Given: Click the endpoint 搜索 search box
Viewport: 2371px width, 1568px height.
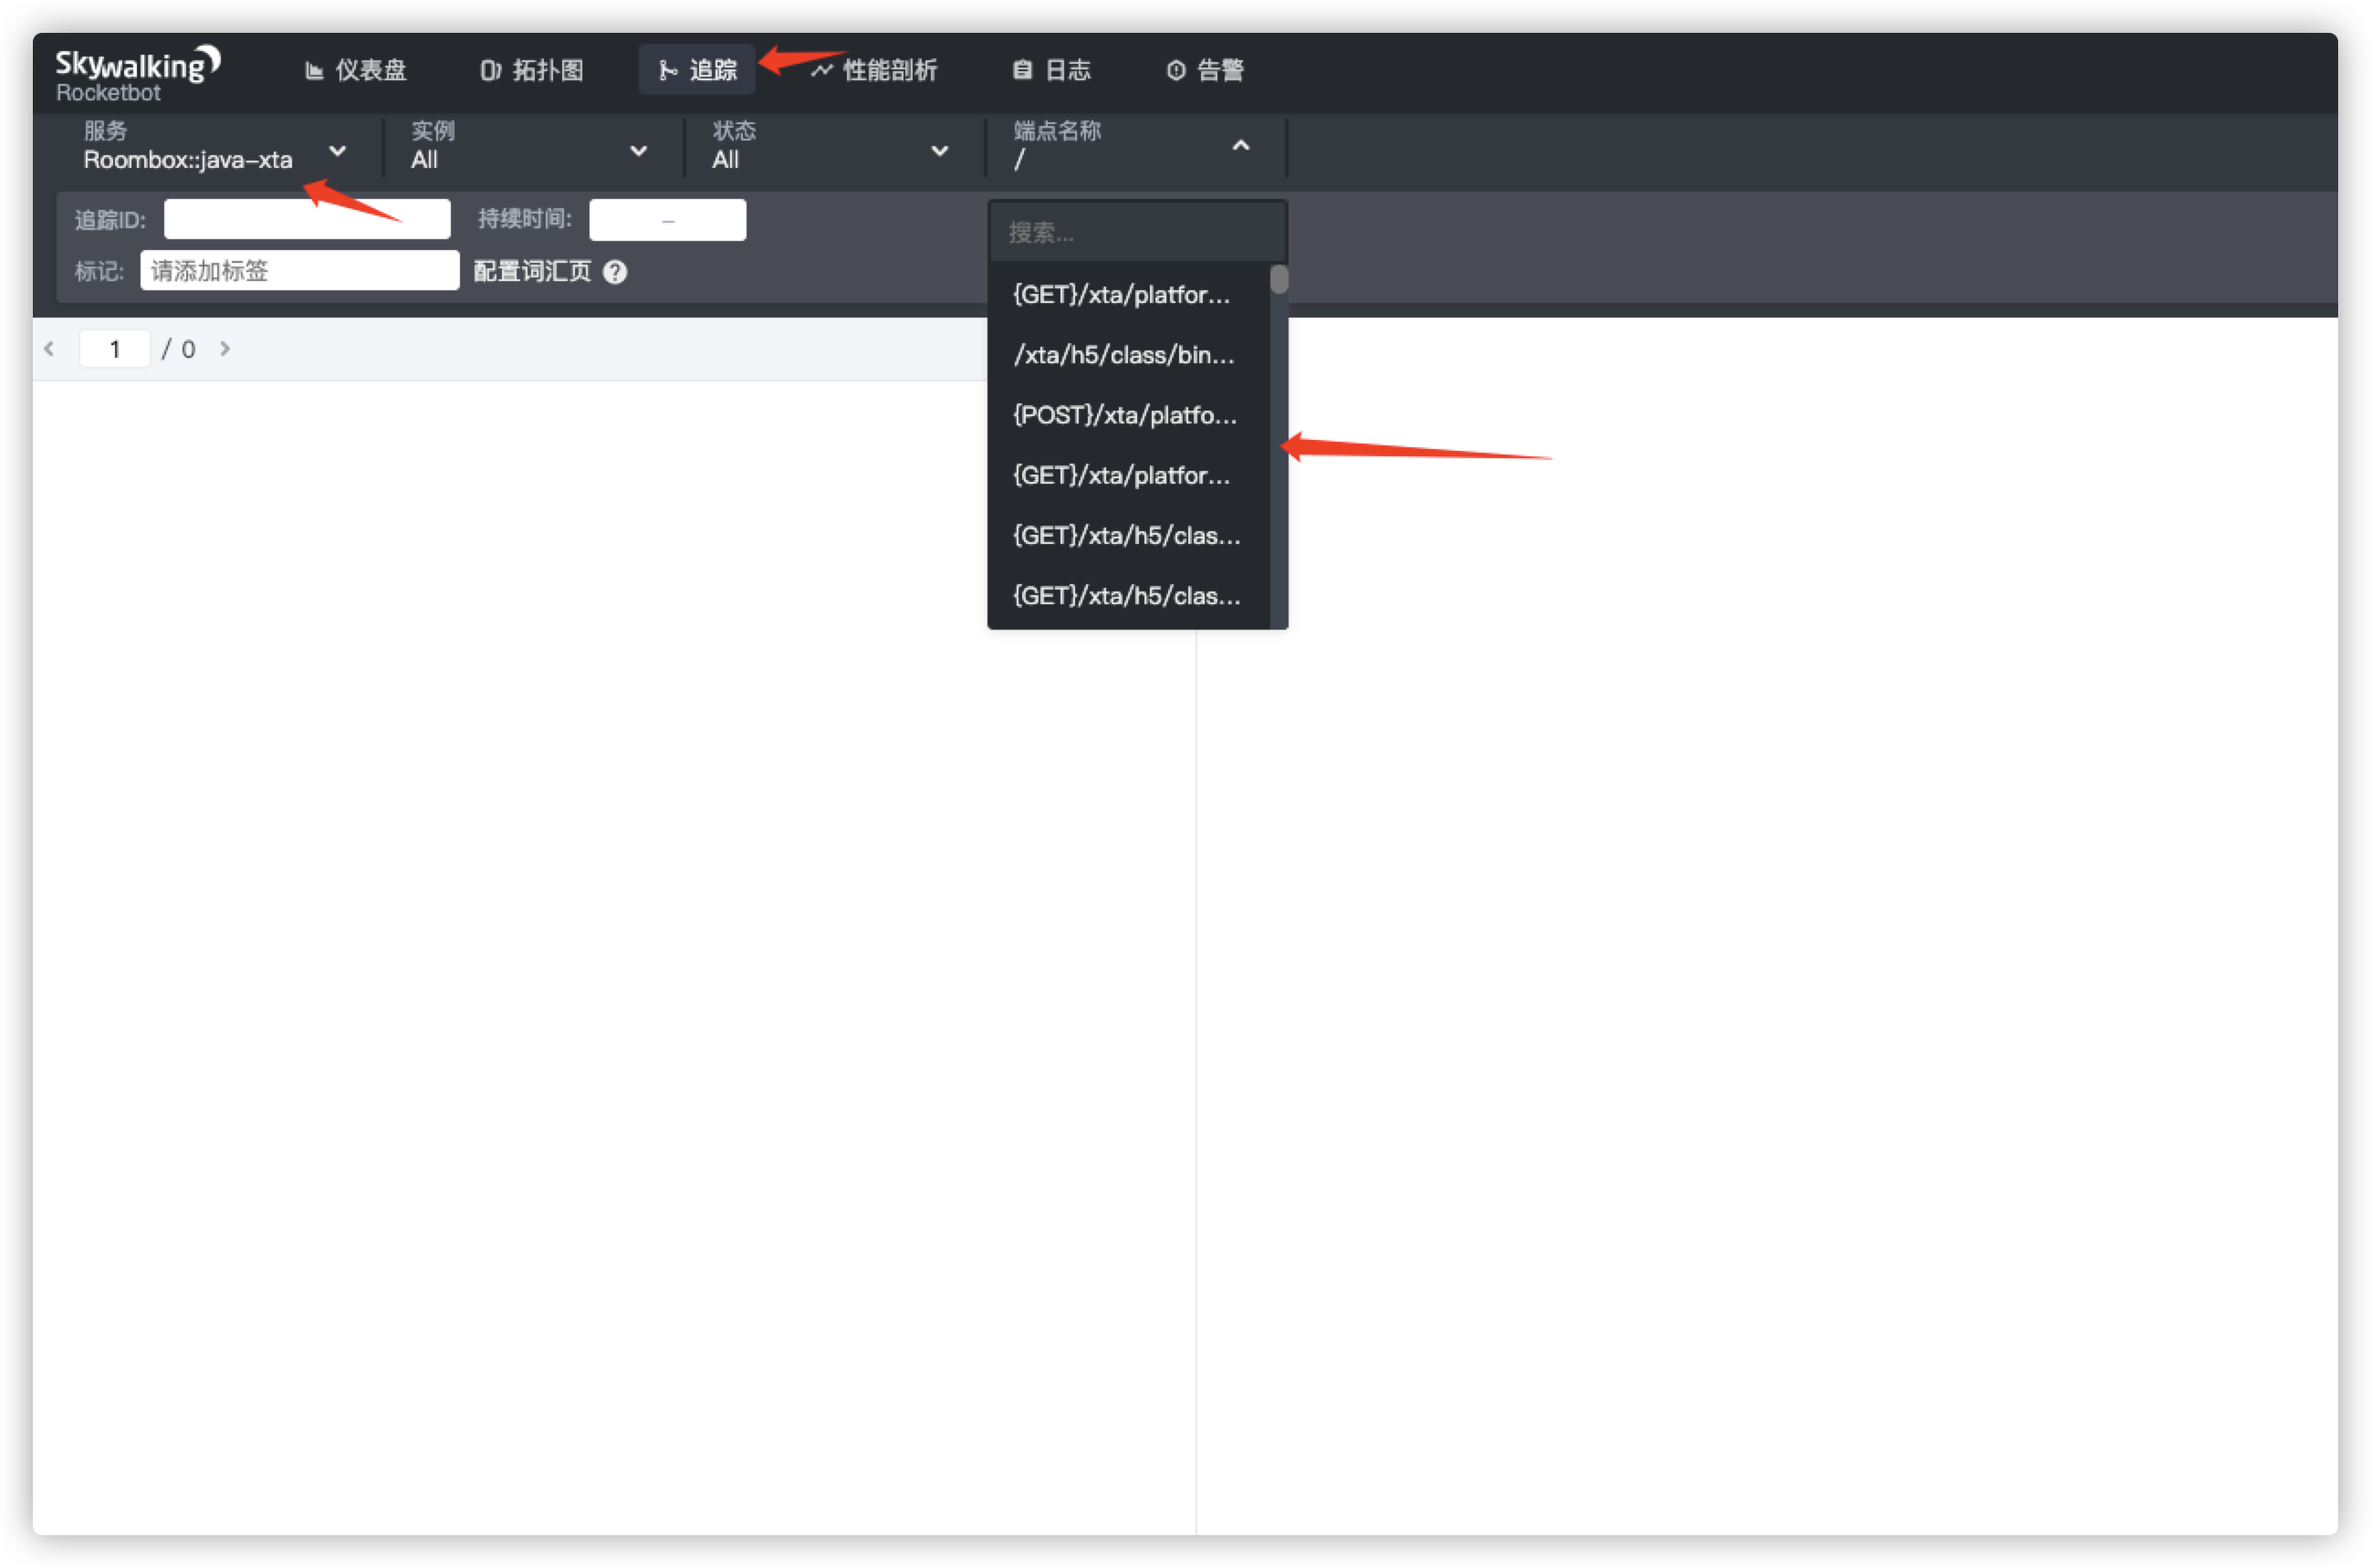Looking at the screenshot, I should [x=1136, y=233].
